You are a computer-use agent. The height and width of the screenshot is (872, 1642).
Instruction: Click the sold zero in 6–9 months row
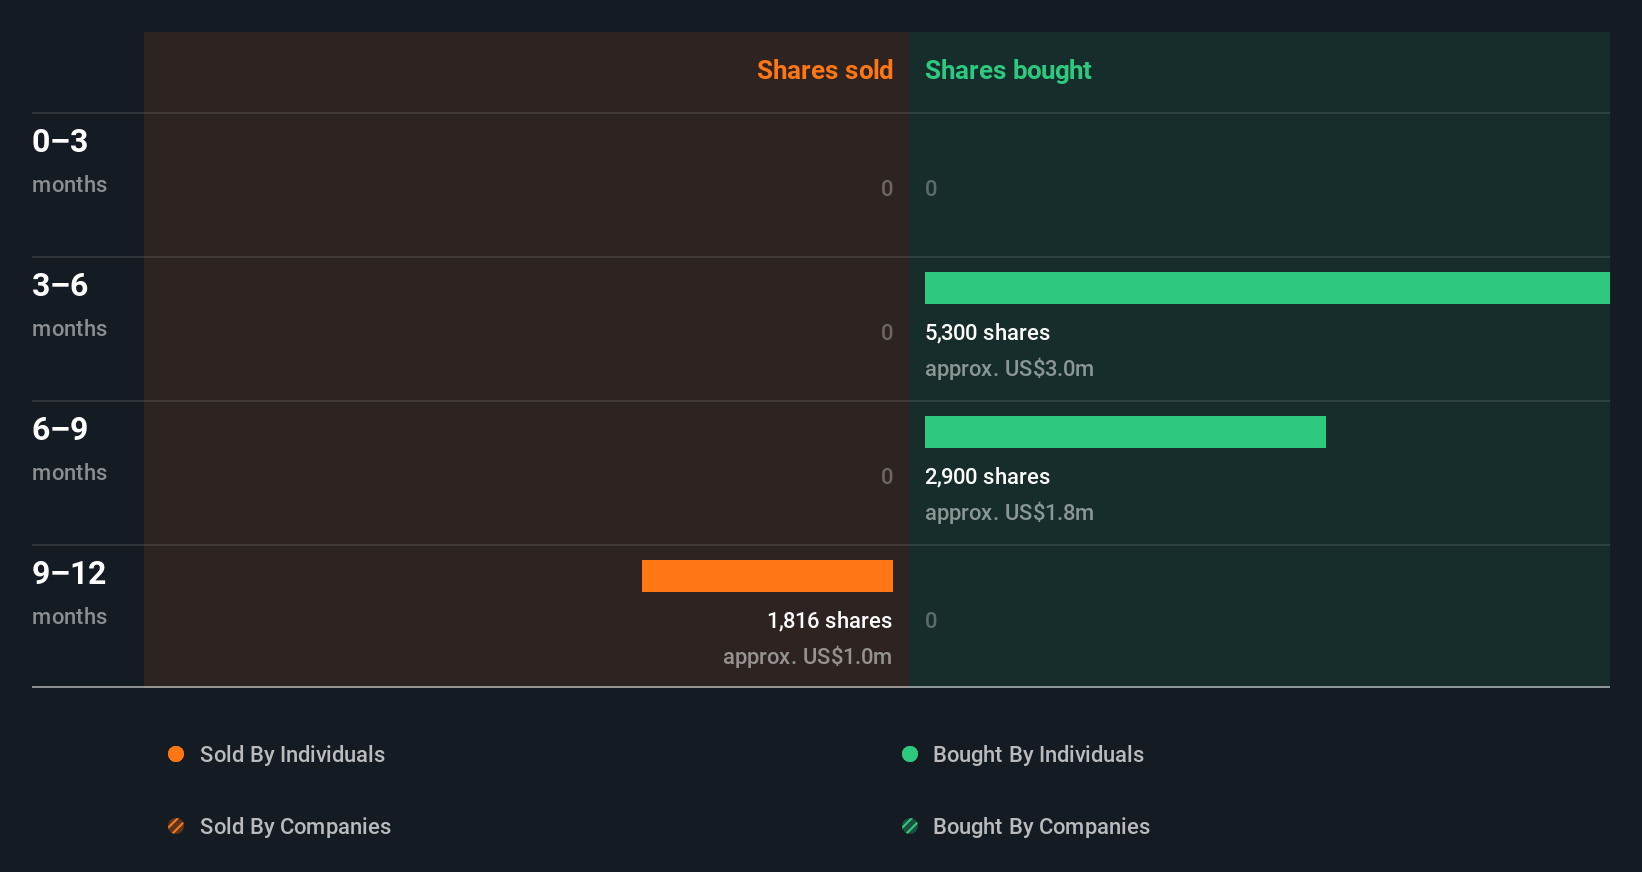point(887,476)
